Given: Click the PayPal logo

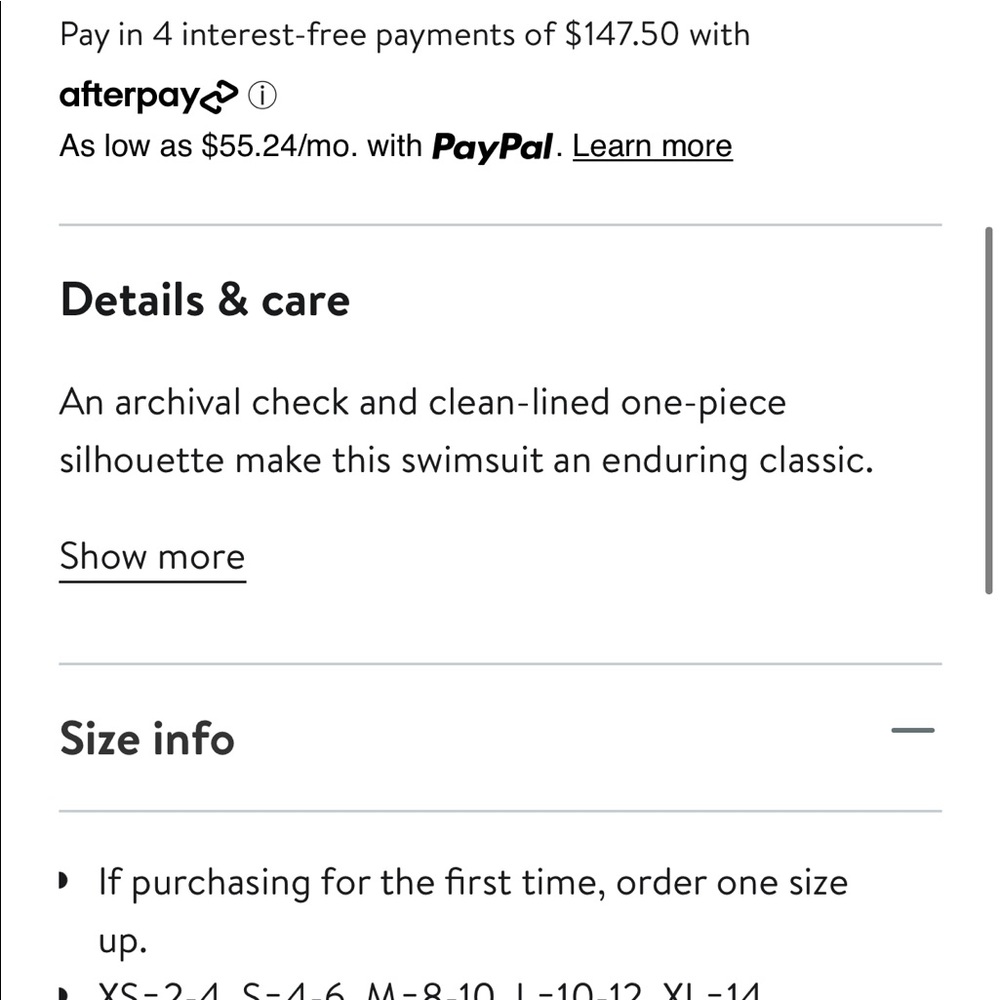Looking at the screenshot, I should (x=492, y=148).
